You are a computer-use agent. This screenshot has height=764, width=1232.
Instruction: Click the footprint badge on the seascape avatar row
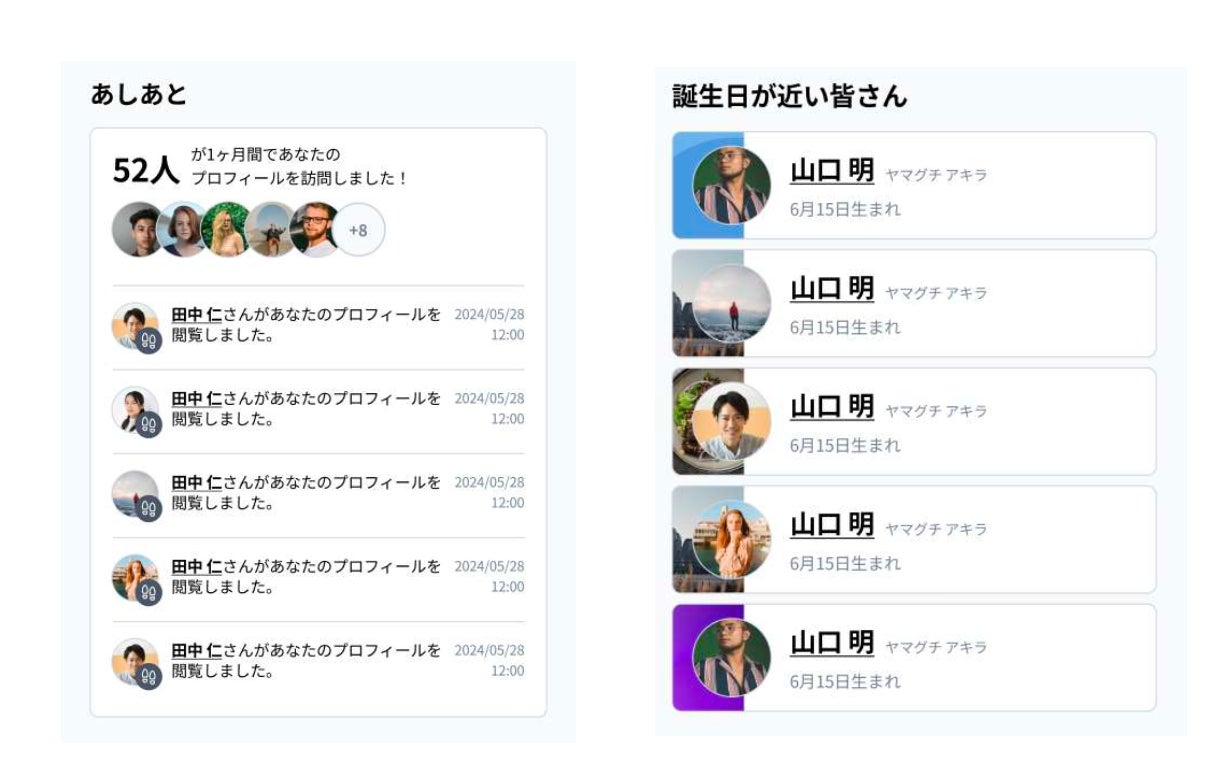coord(149,509)
